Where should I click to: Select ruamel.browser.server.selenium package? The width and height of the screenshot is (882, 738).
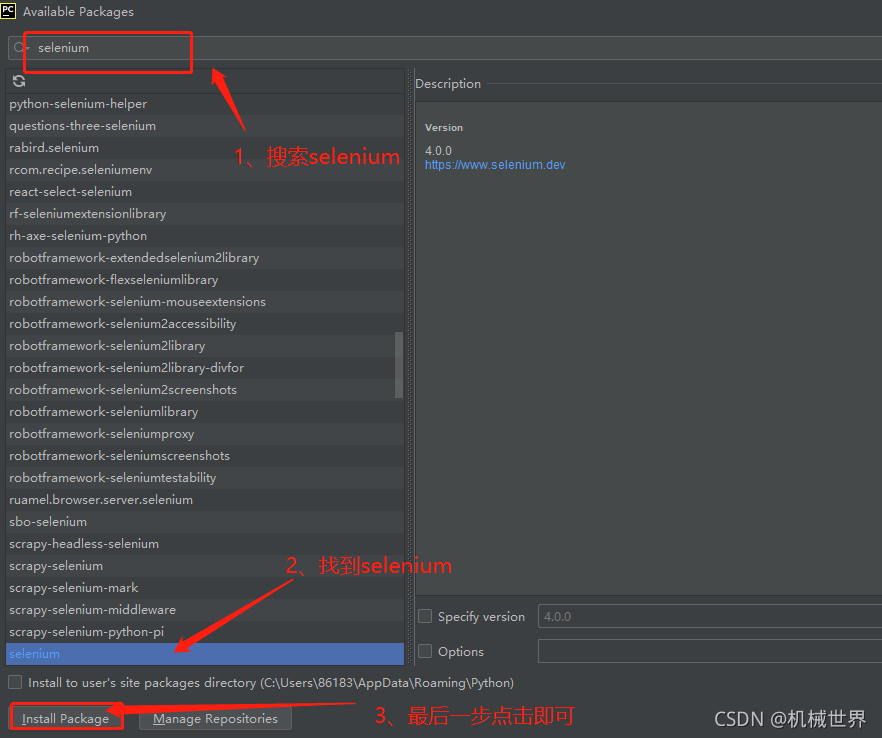click(205, 500)
